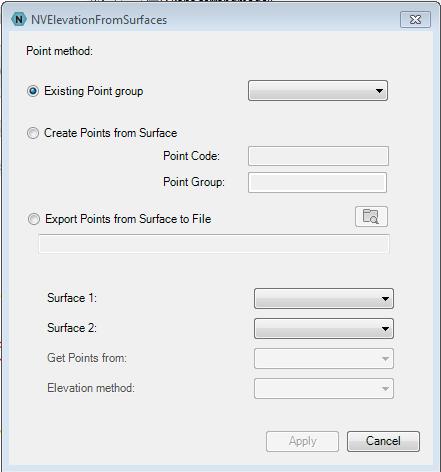Viewport: 441px width, 472px height.
Task: Open the Get Points from dropdown
Action: point(324,358)
